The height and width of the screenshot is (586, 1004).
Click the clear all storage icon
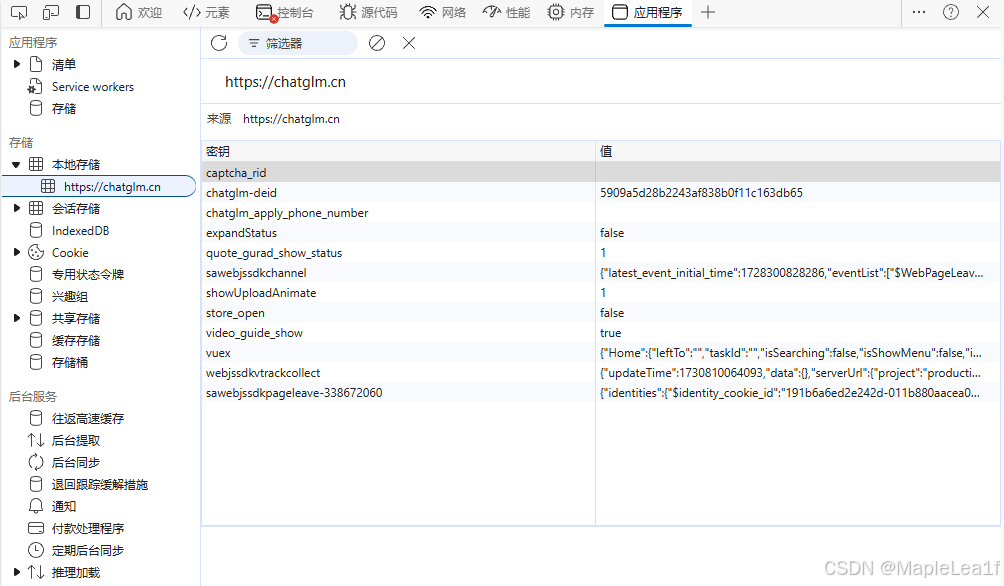377,43
